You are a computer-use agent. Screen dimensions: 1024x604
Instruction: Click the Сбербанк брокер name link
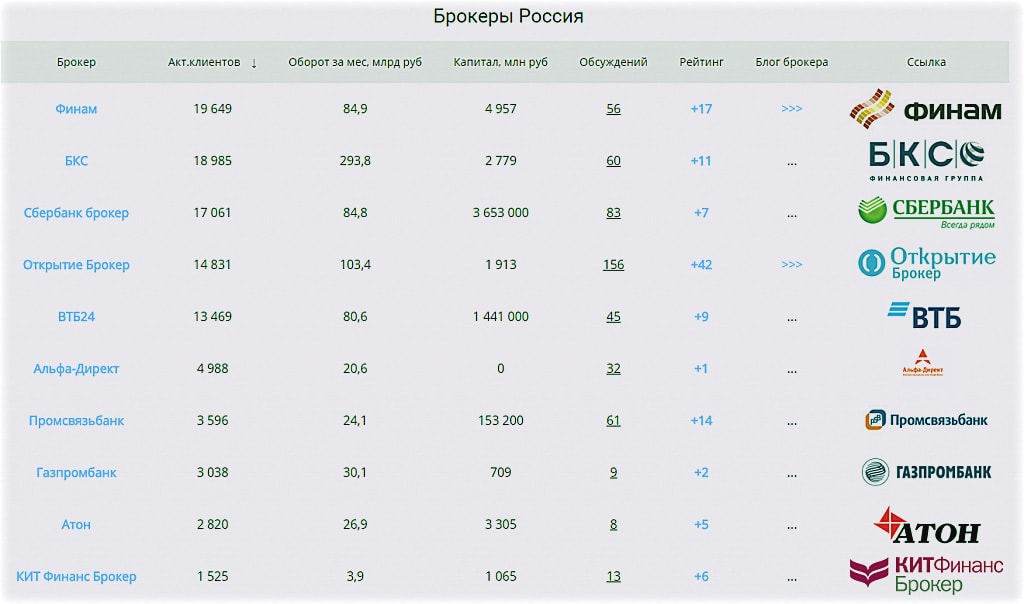[76, 212]
